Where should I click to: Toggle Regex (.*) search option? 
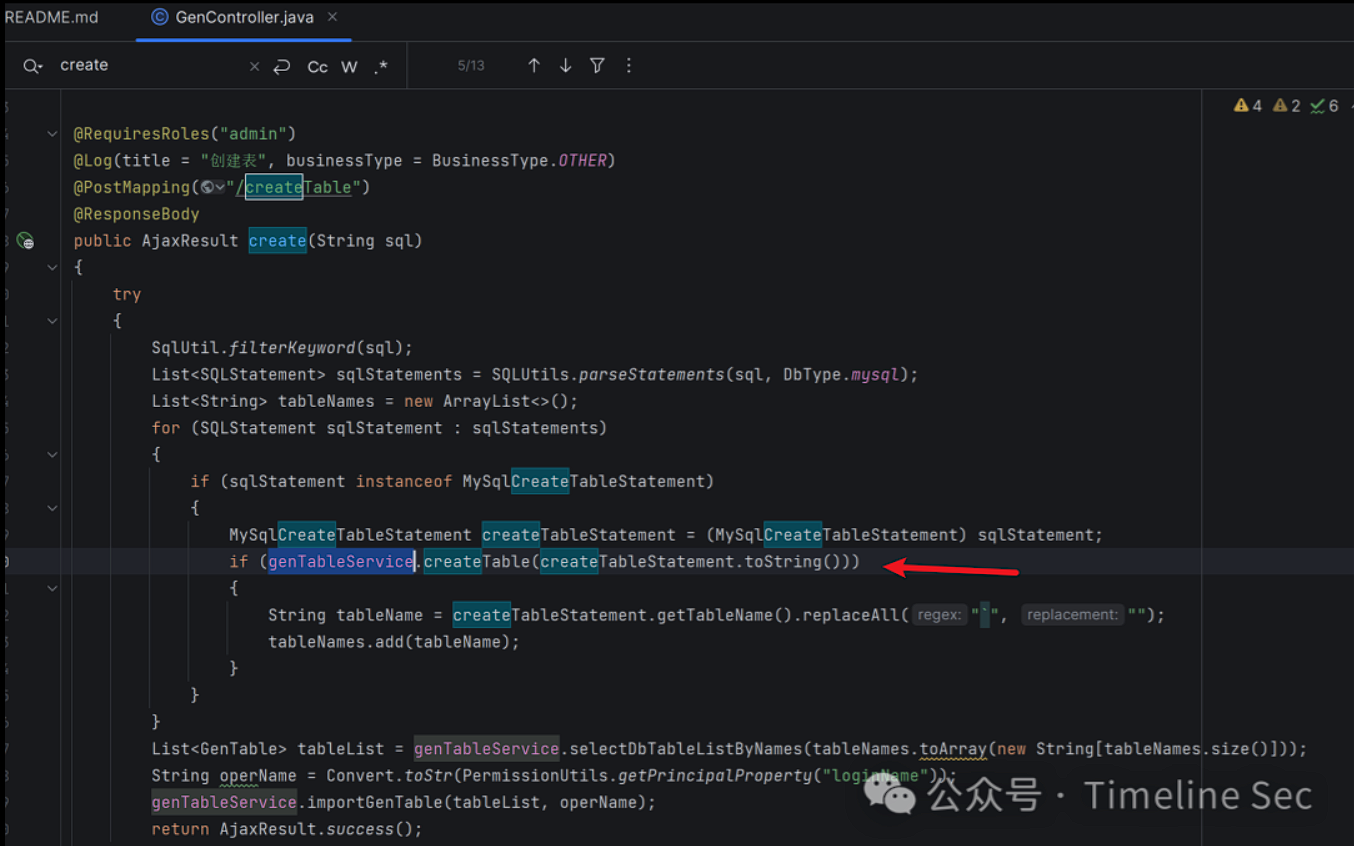380,67
